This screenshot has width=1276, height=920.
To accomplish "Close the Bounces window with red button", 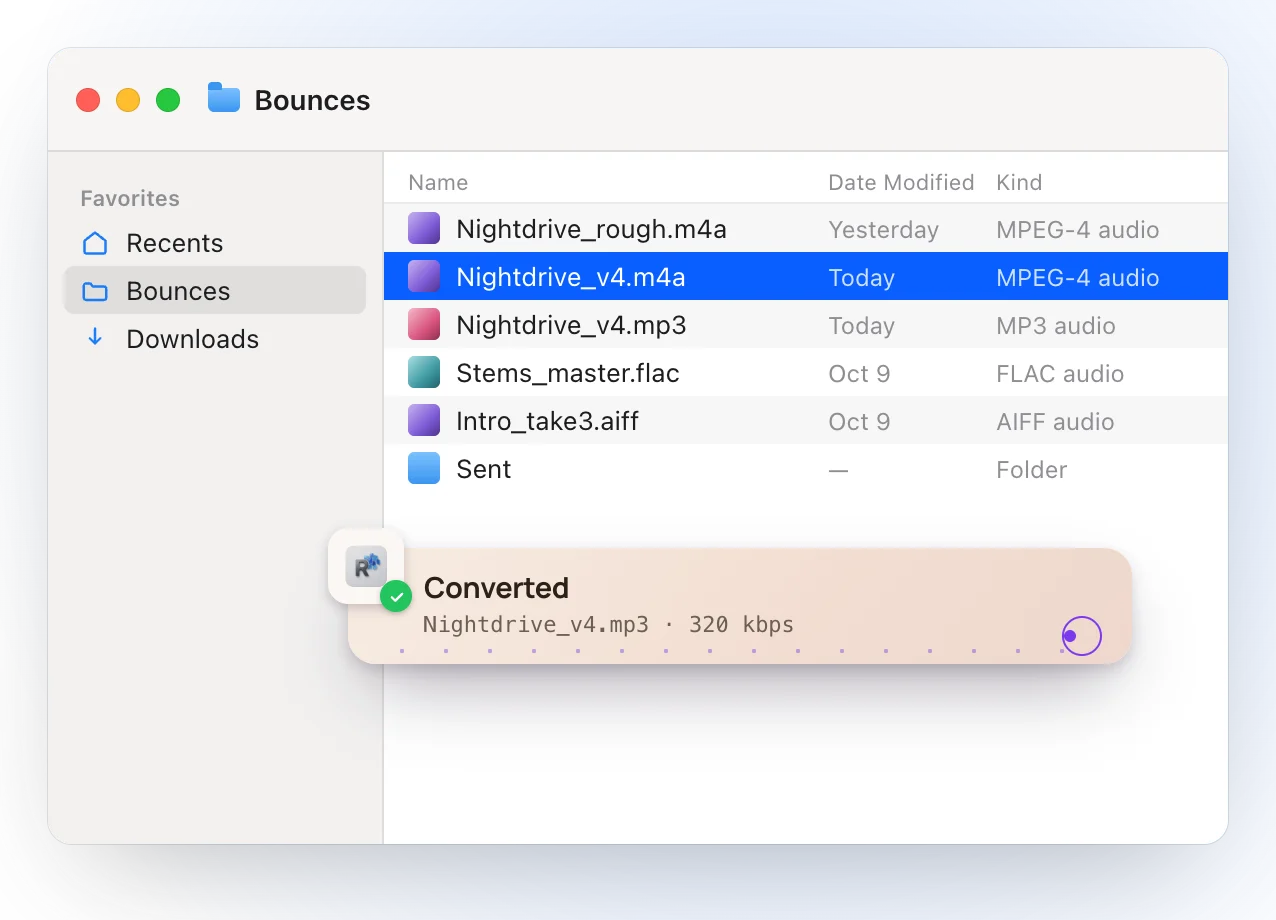I will click(88, 100).
